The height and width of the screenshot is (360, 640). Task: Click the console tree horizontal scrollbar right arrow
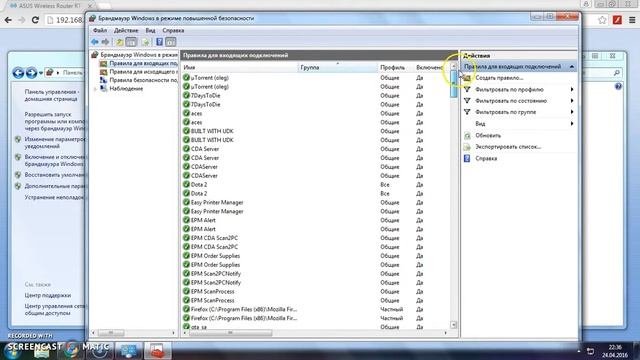(x=173, y=333)
